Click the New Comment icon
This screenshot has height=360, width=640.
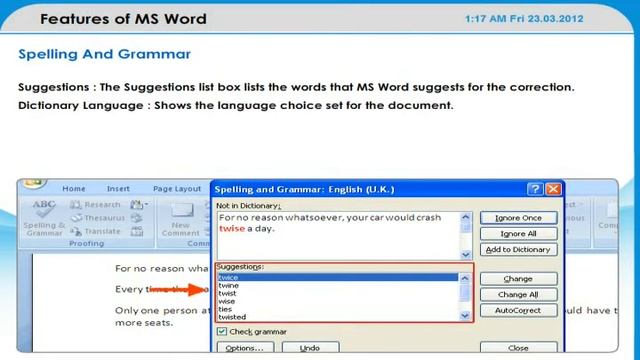click(x=182, y=210)
